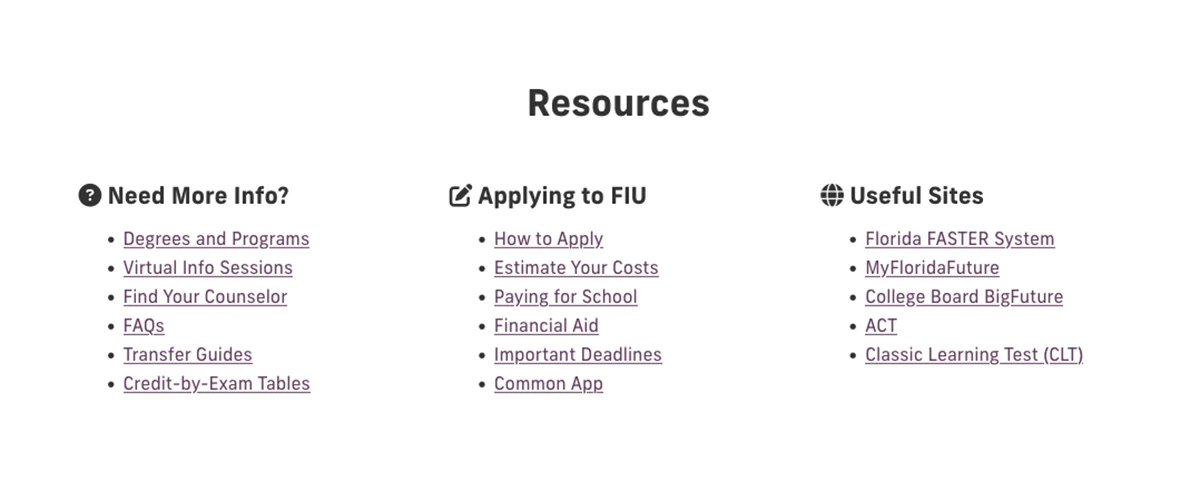Select the Paying for School link
Screen dimensions: 1200x500
click(x=565, y=297)
